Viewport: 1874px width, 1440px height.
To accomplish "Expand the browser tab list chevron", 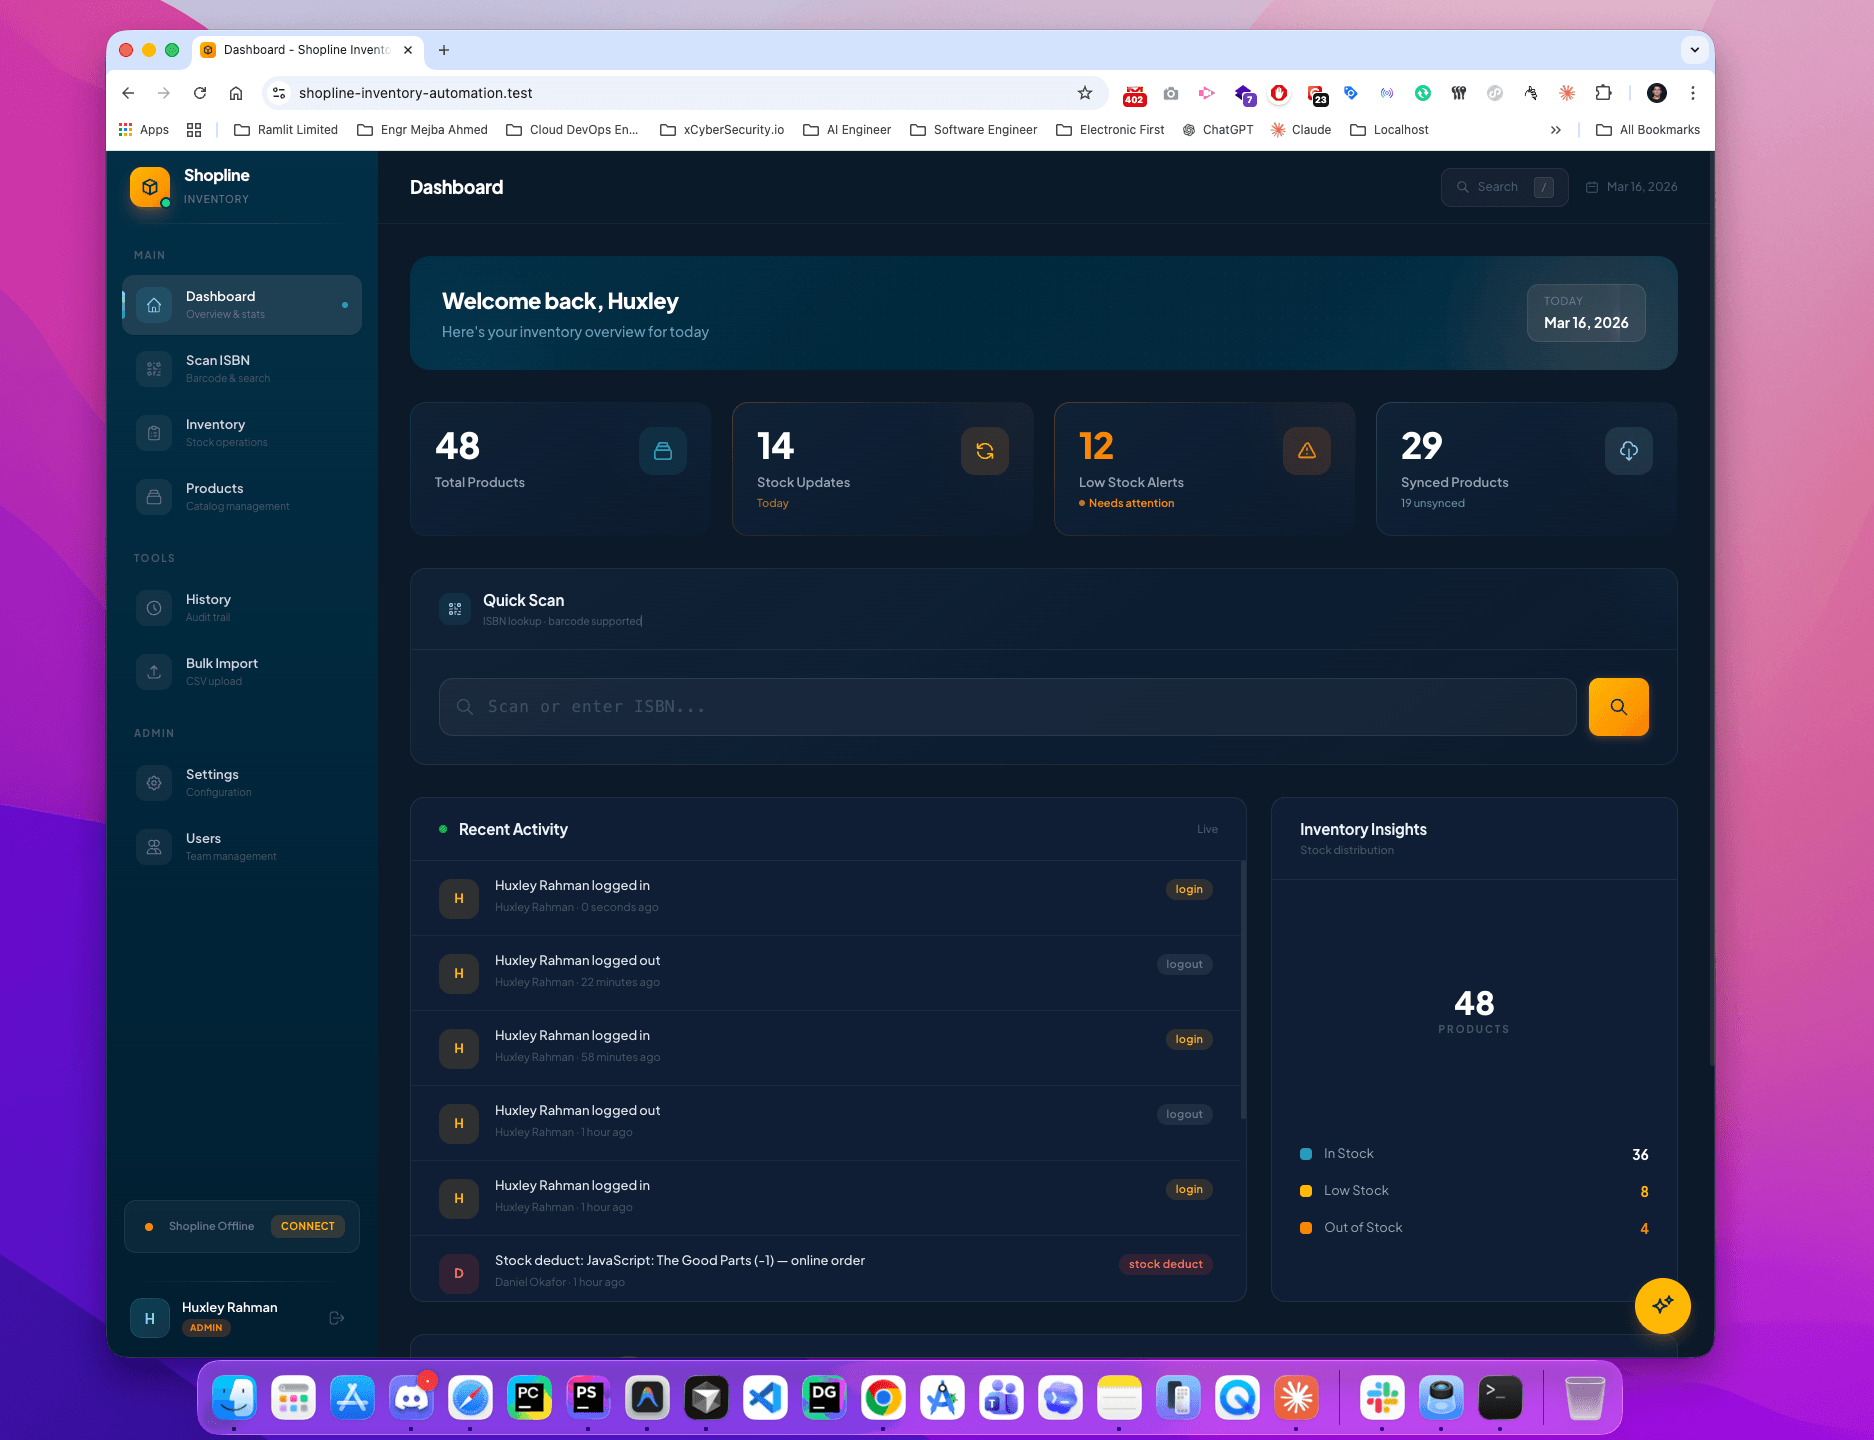I will 1695,49.
